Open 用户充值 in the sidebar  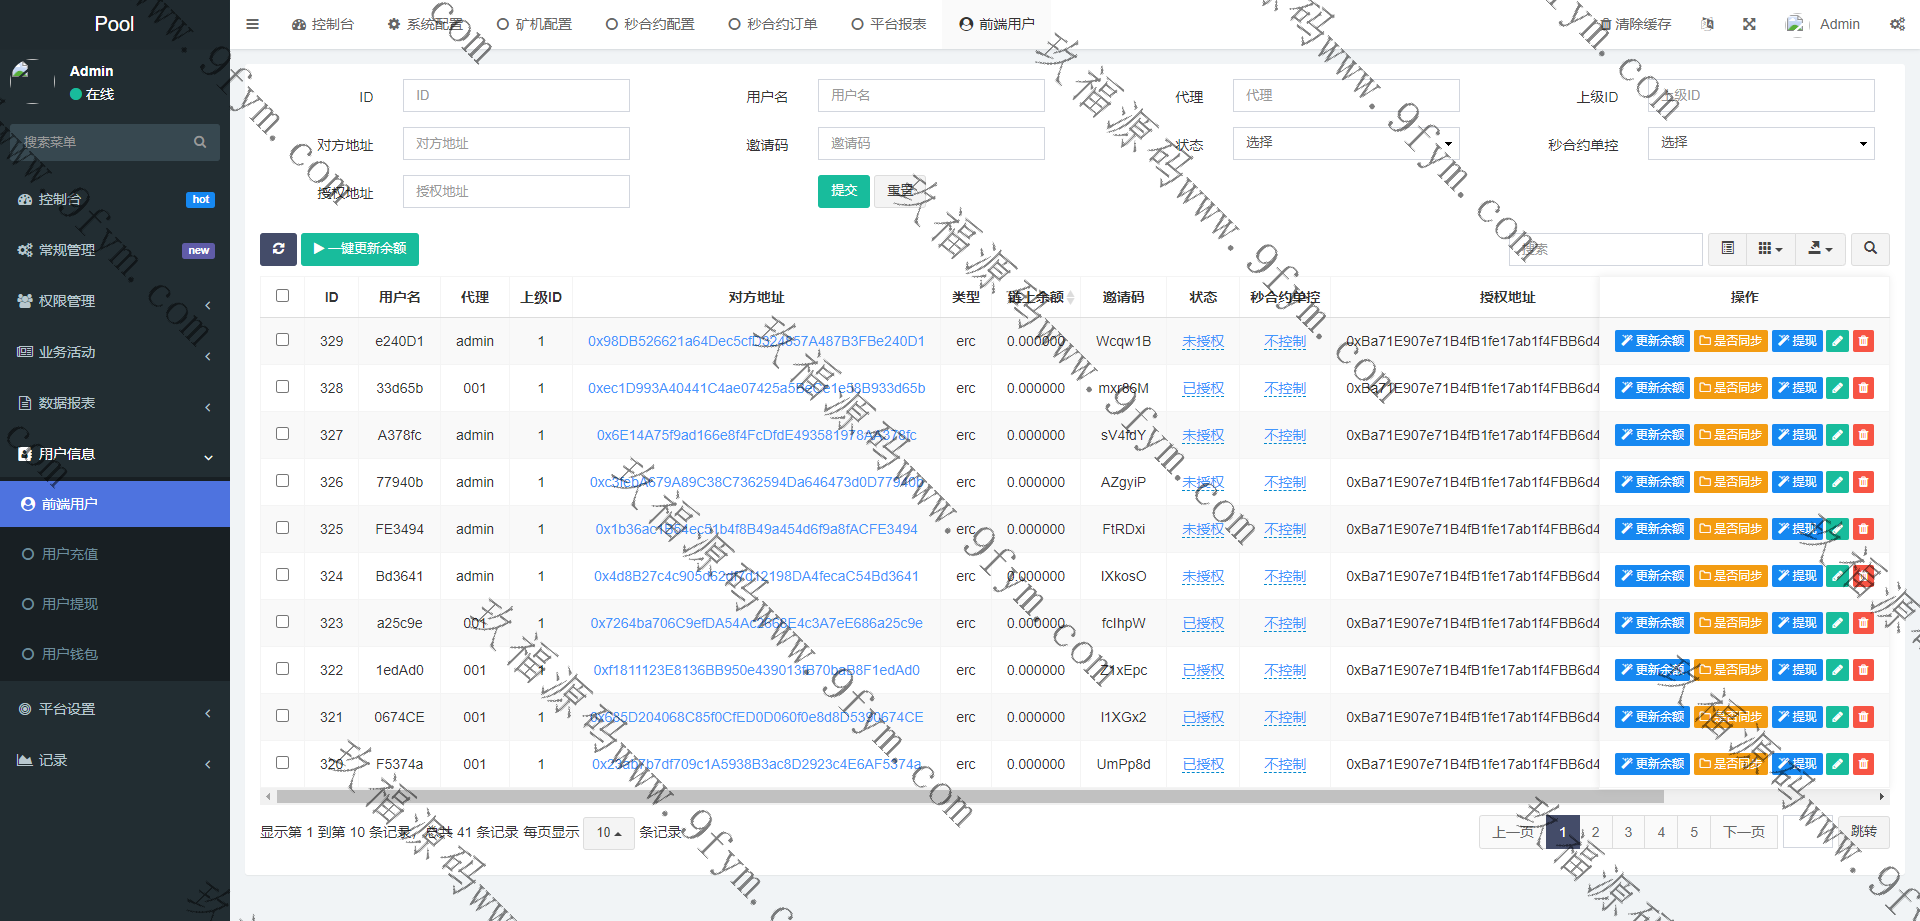click(x=70, y=554)
